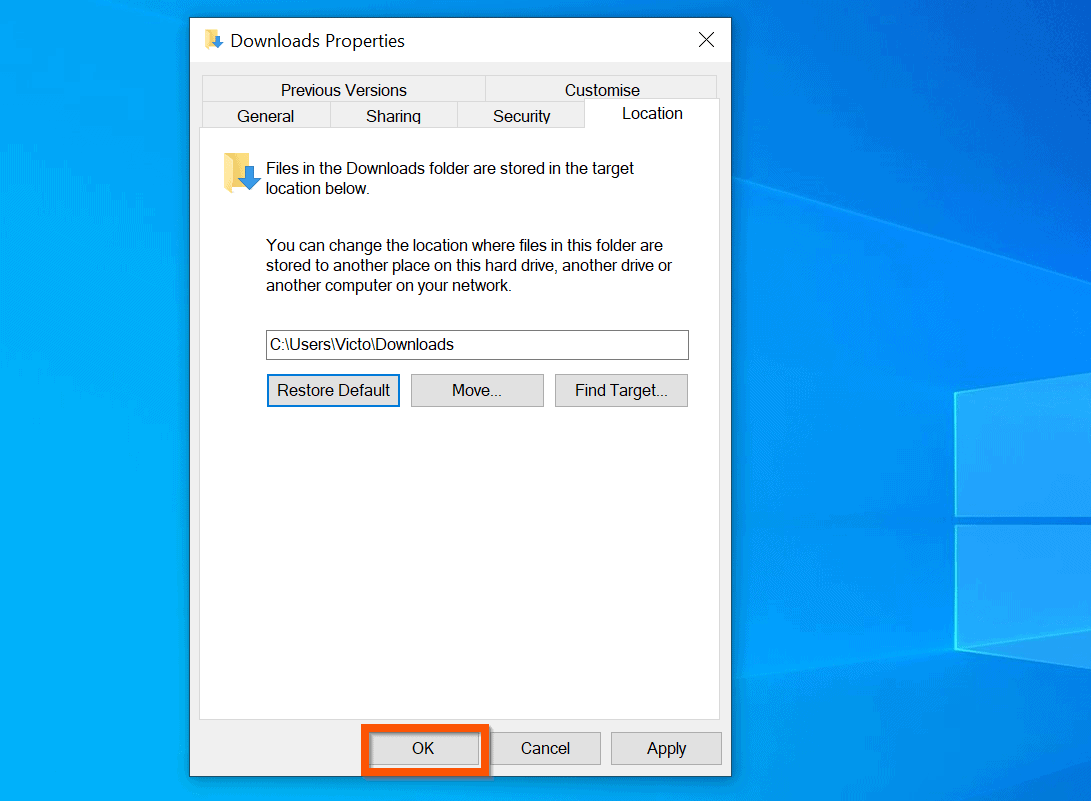Confirm changes with the OK button
Viewport: 1091px width, 801px height.
[x=423, y=748]
